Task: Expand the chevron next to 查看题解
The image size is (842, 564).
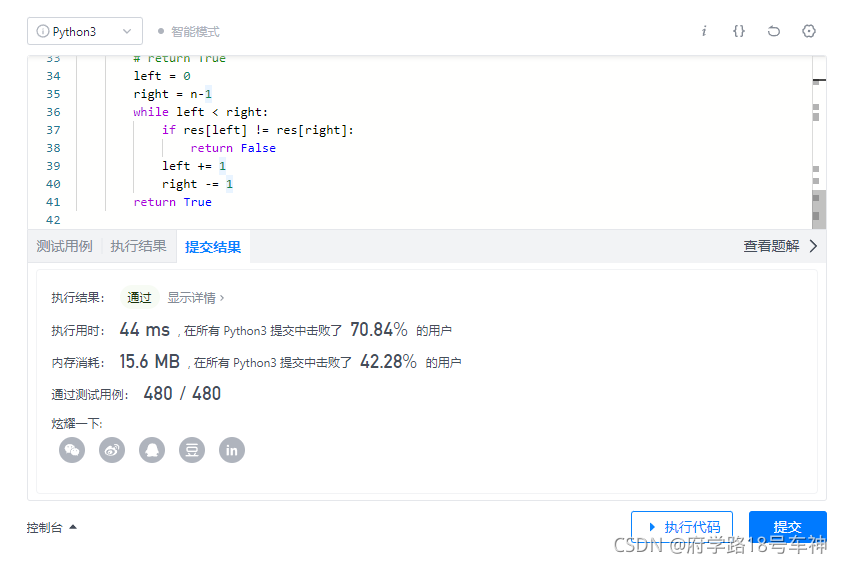Action: pos(814,246)
